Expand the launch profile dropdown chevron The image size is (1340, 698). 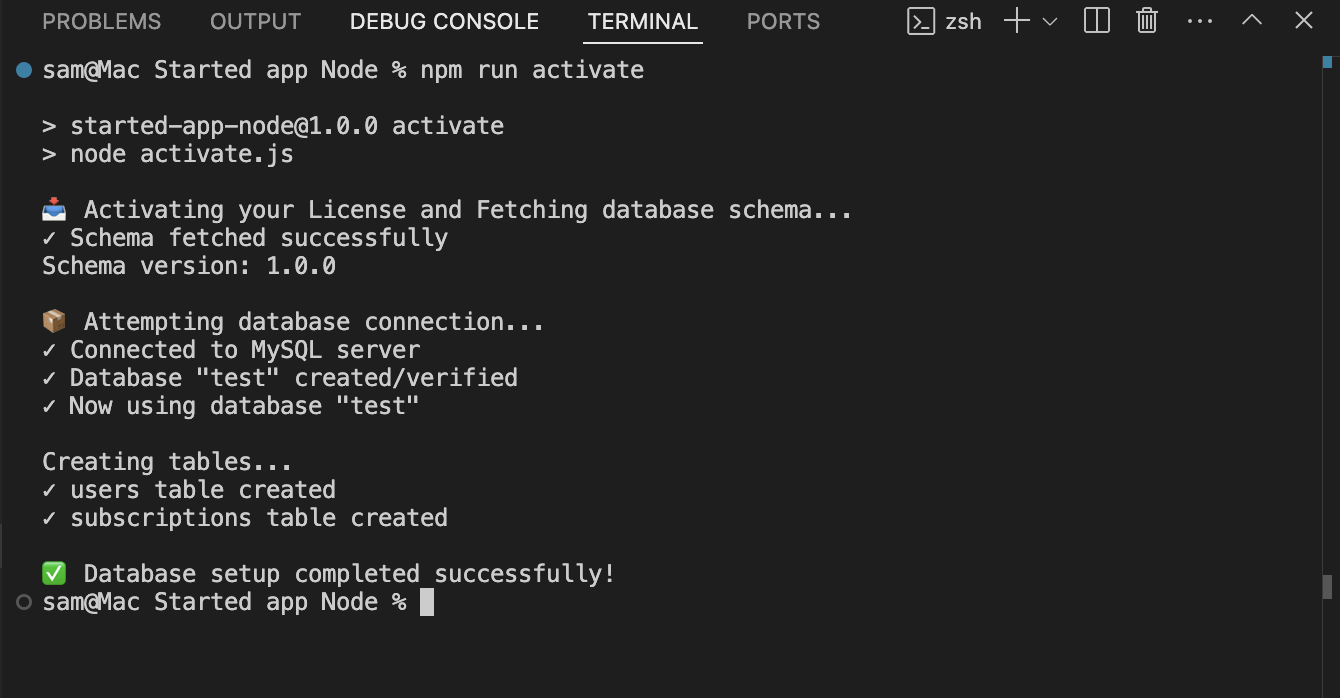click(1050, 21)
